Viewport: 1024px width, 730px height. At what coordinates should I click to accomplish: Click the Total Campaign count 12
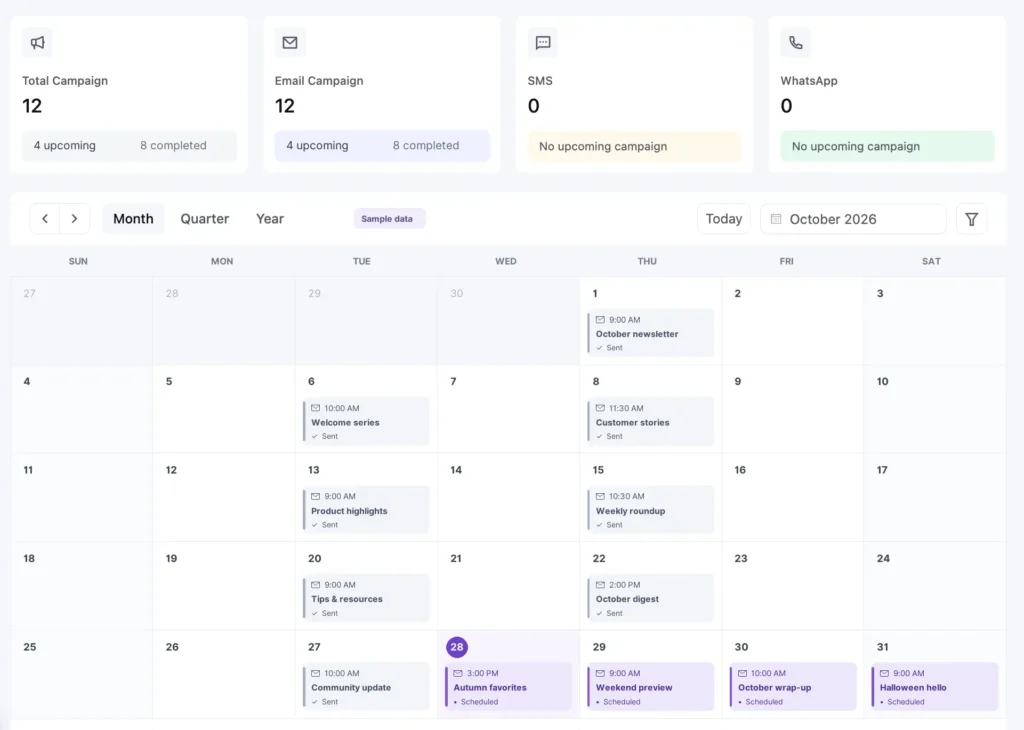coord(32,106)
